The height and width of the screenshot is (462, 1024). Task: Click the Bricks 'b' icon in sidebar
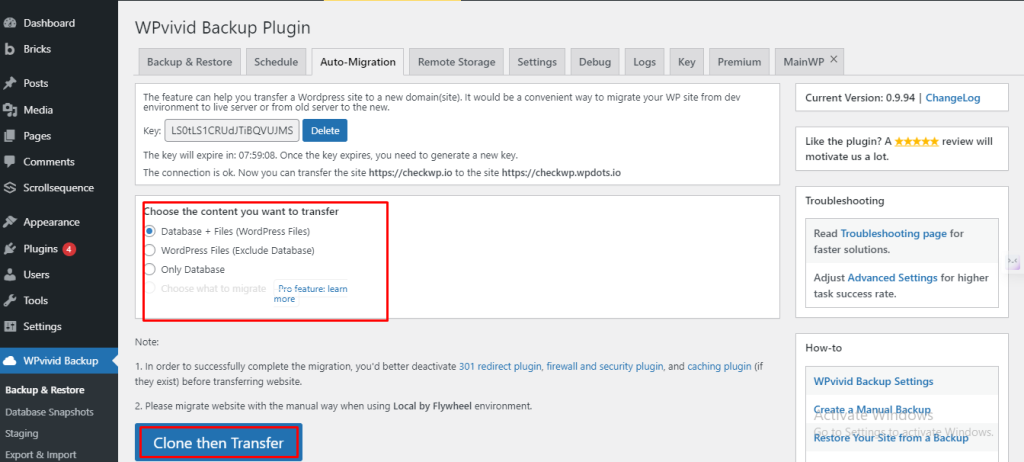(x=10, y=49)
